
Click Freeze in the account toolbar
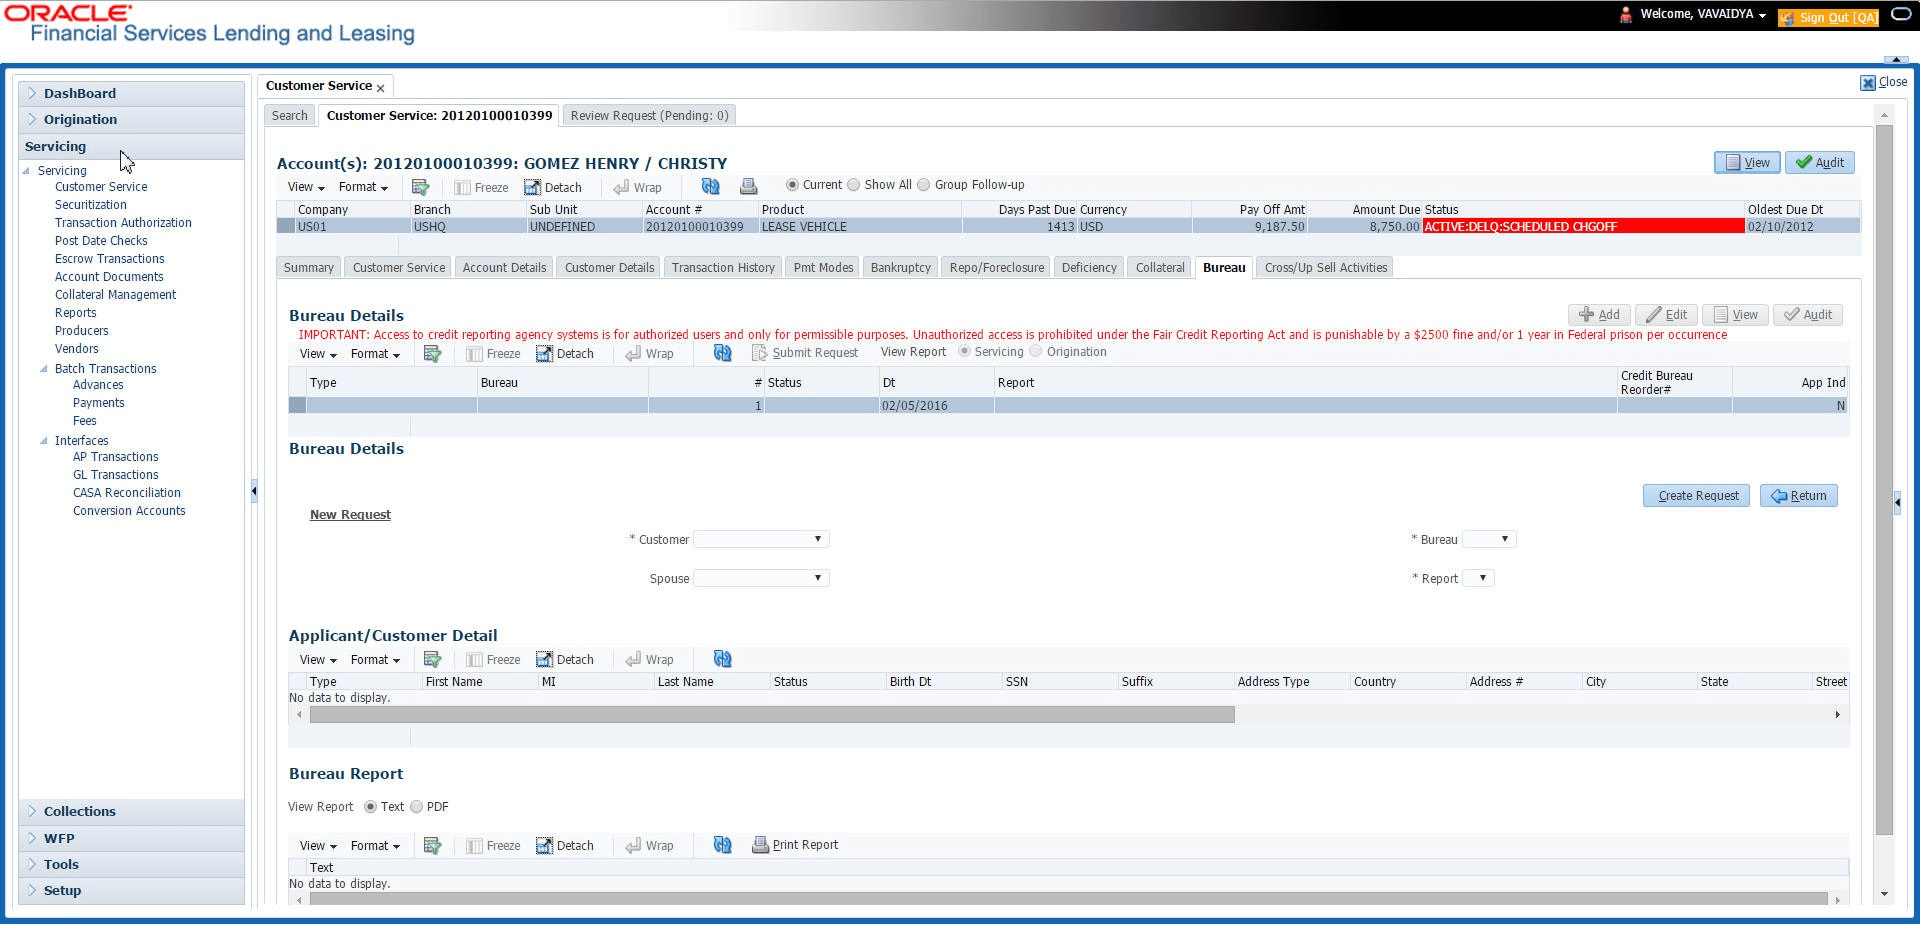pos(481,187)
